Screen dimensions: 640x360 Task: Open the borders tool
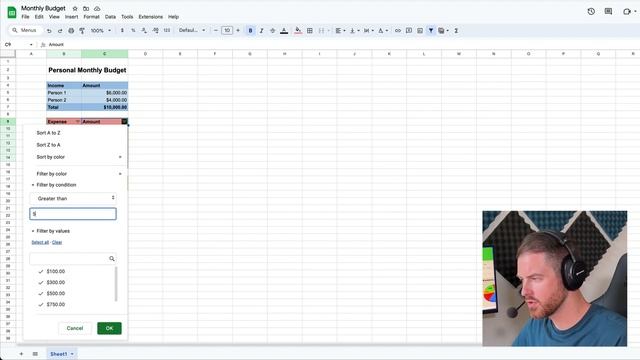coord(310,31)
